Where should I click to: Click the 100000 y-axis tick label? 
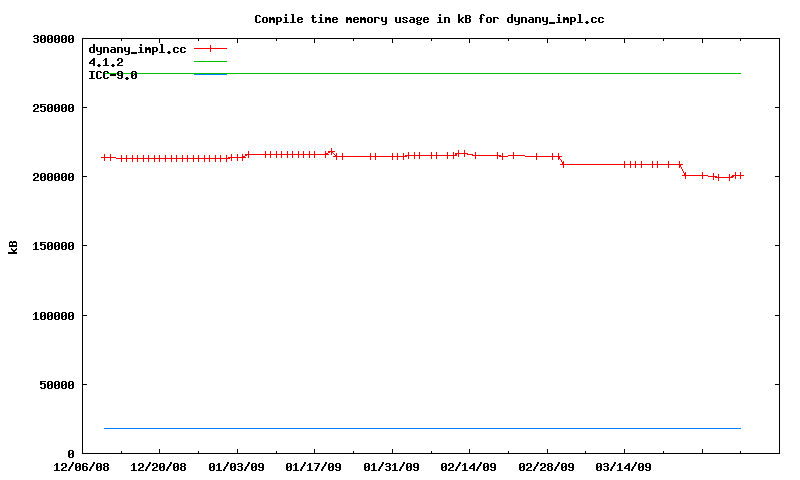[54, 316]
